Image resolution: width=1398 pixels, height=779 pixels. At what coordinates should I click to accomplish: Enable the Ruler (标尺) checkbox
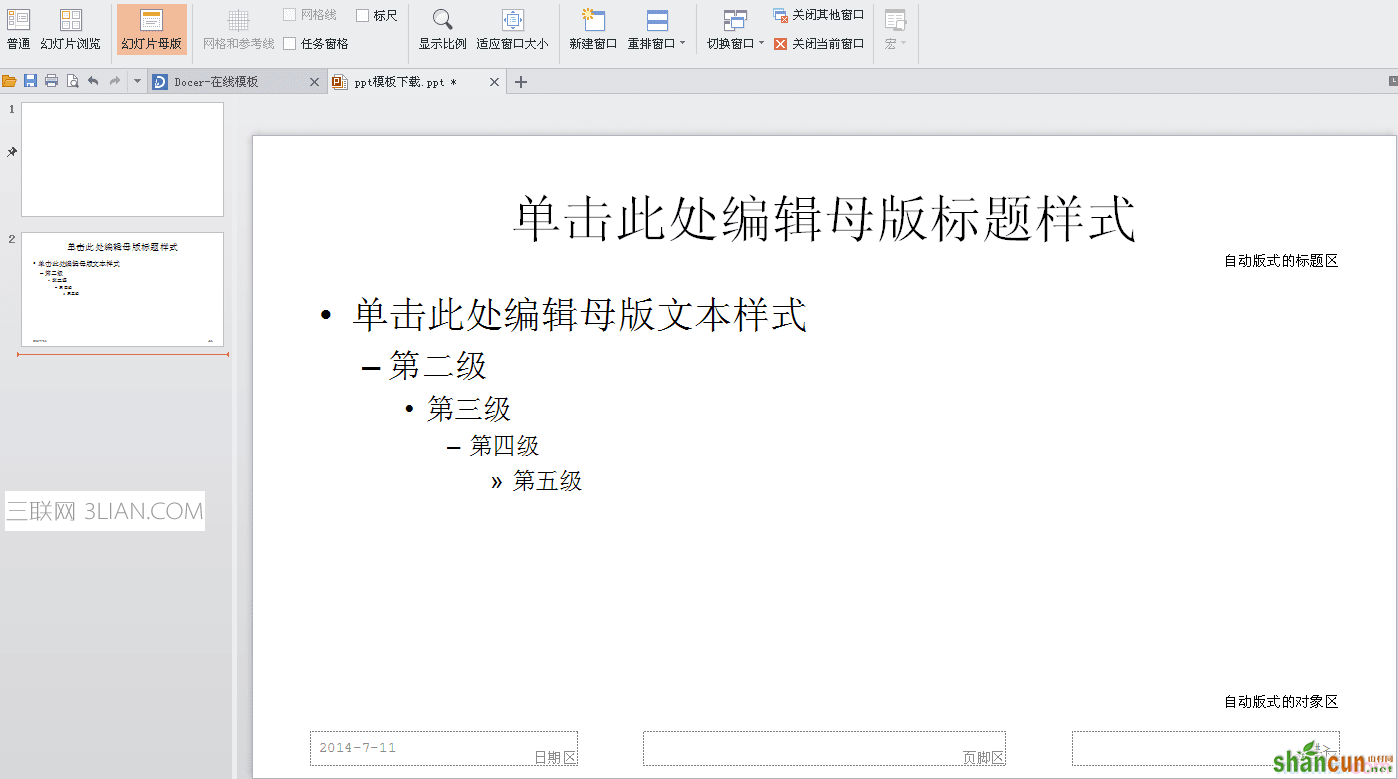(x=362, y=15)
